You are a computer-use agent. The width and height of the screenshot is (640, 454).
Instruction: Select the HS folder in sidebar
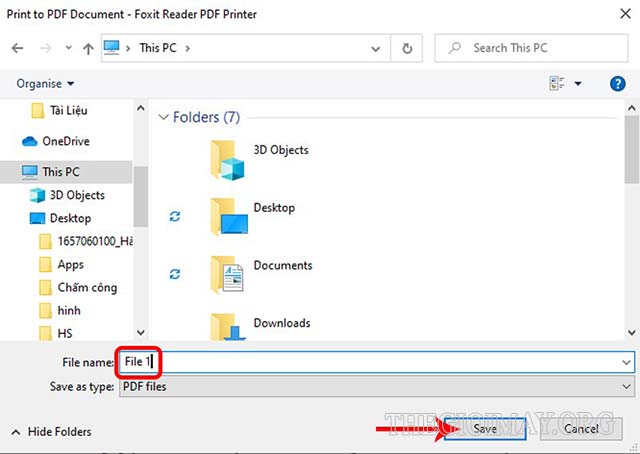pos(56,333)
